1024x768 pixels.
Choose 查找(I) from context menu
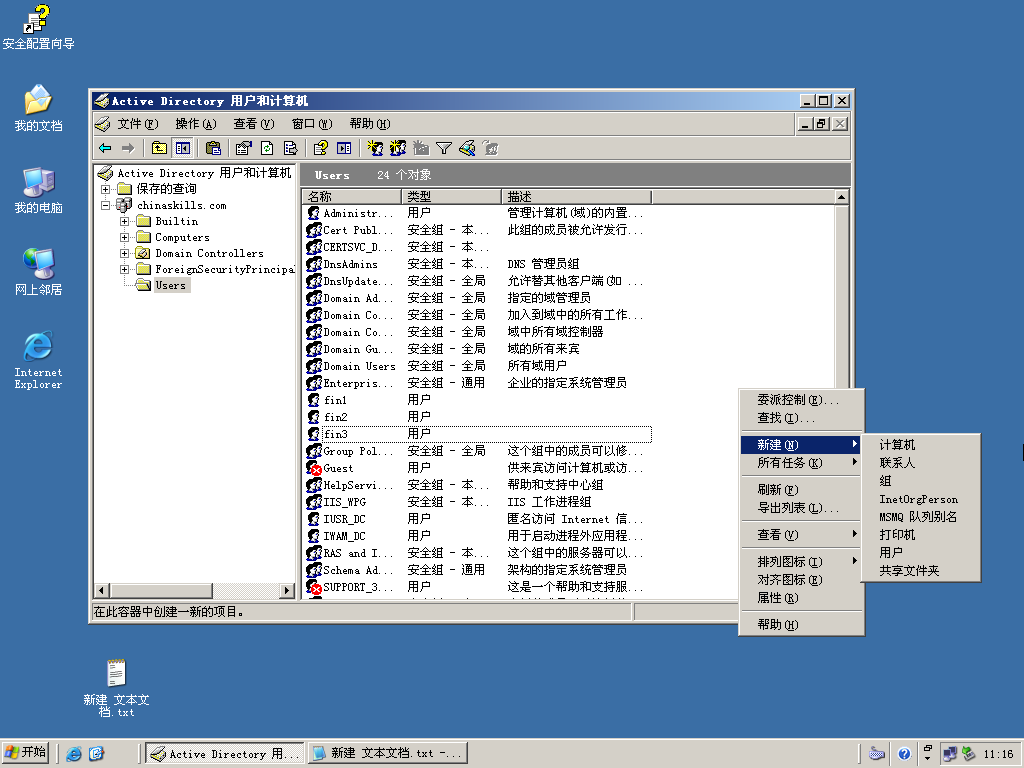[801, 418]
